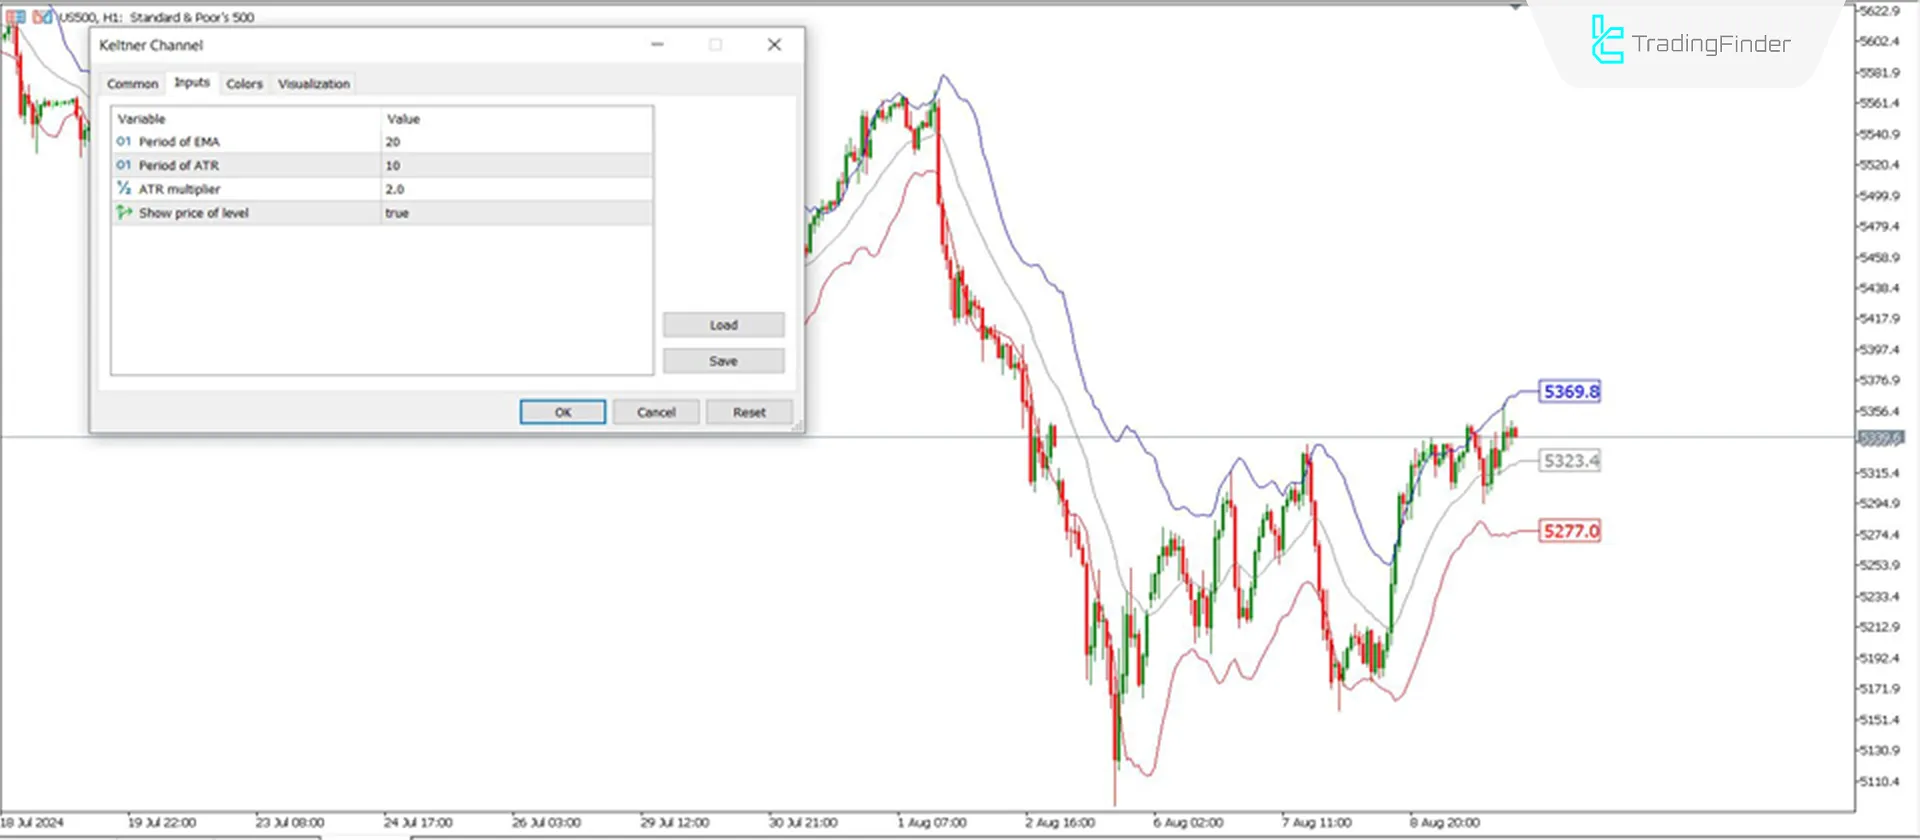Click the one-click trading icon beside the US500 title
The width and height of the screenshot is (1920, 840).
tap(42, 17)
